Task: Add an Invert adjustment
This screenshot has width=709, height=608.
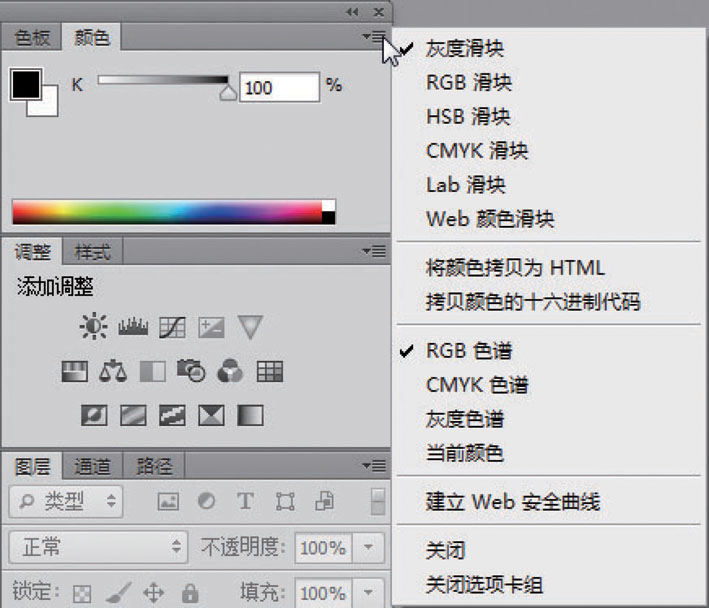Action: point(94,414)
